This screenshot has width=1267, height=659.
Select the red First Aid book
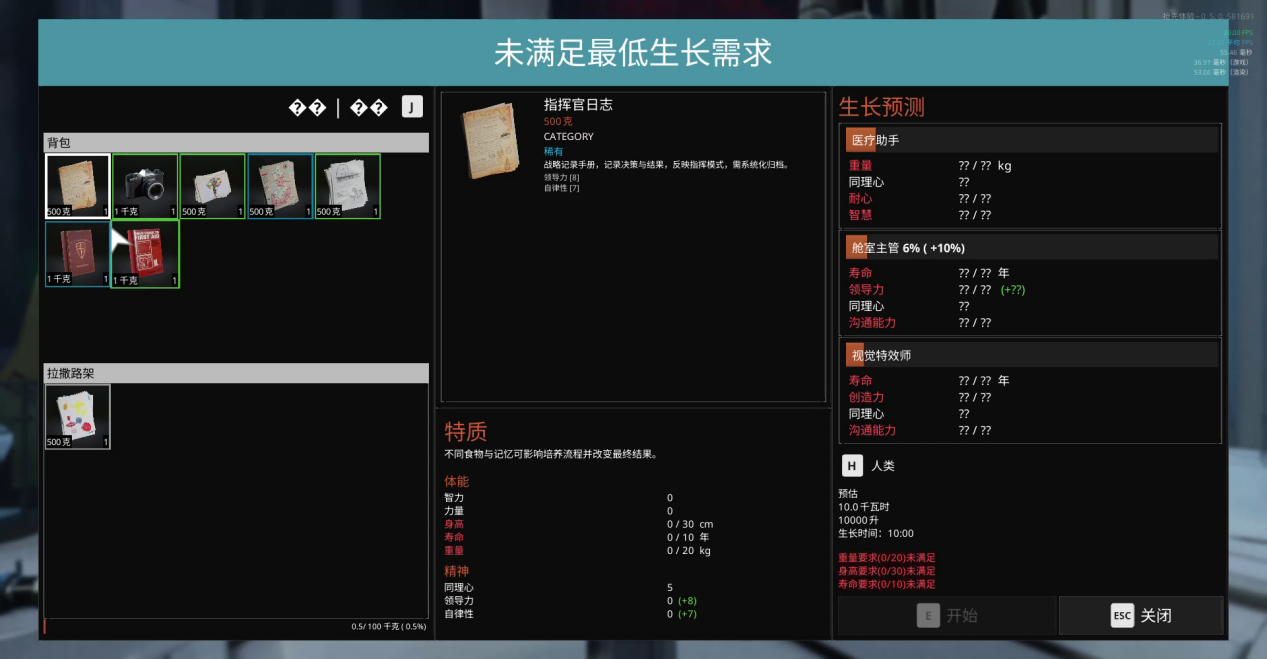(x=146, y=254)
